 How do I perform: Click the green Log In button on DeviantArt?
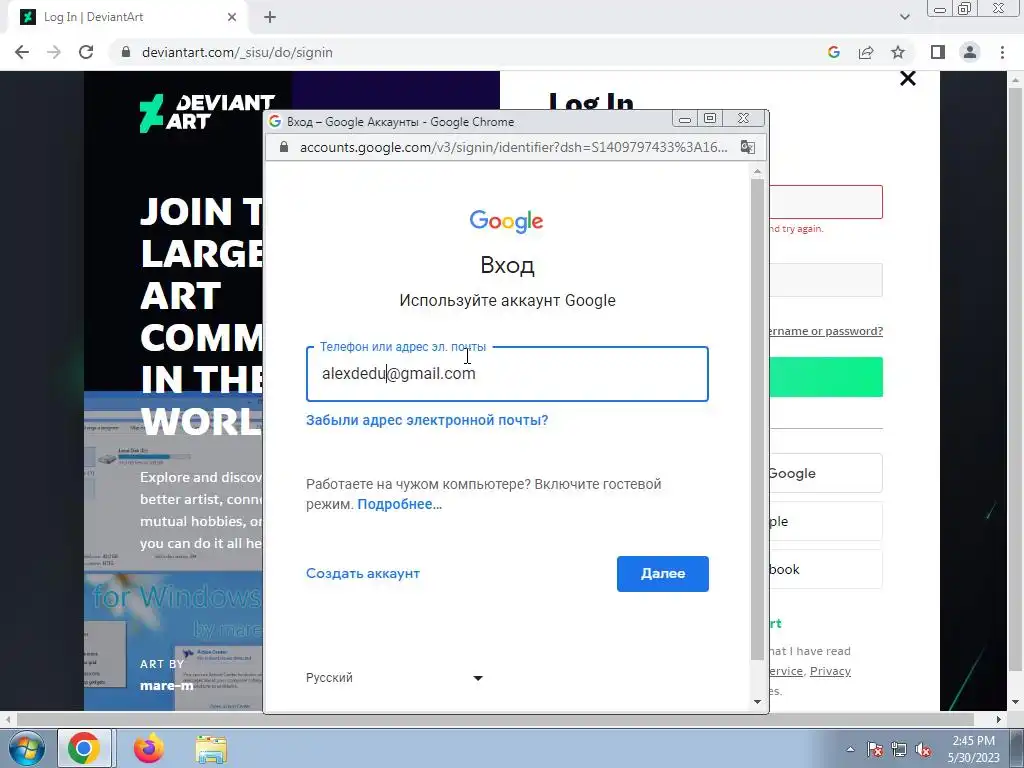point(826,377)
